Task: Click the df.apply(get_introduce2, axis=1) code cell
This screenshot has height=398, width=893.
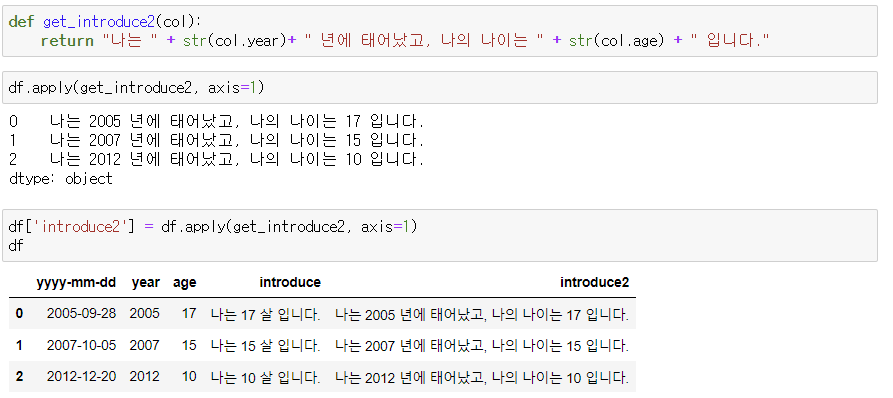Action: tap(440, 88)
